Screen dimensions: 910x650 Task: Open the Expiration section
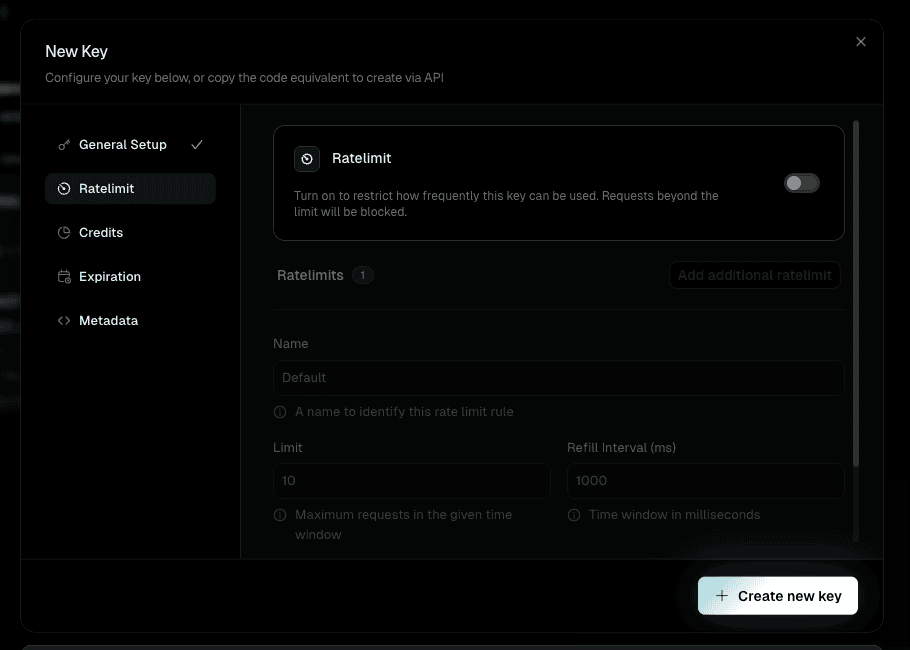click(x=110, y=276)
